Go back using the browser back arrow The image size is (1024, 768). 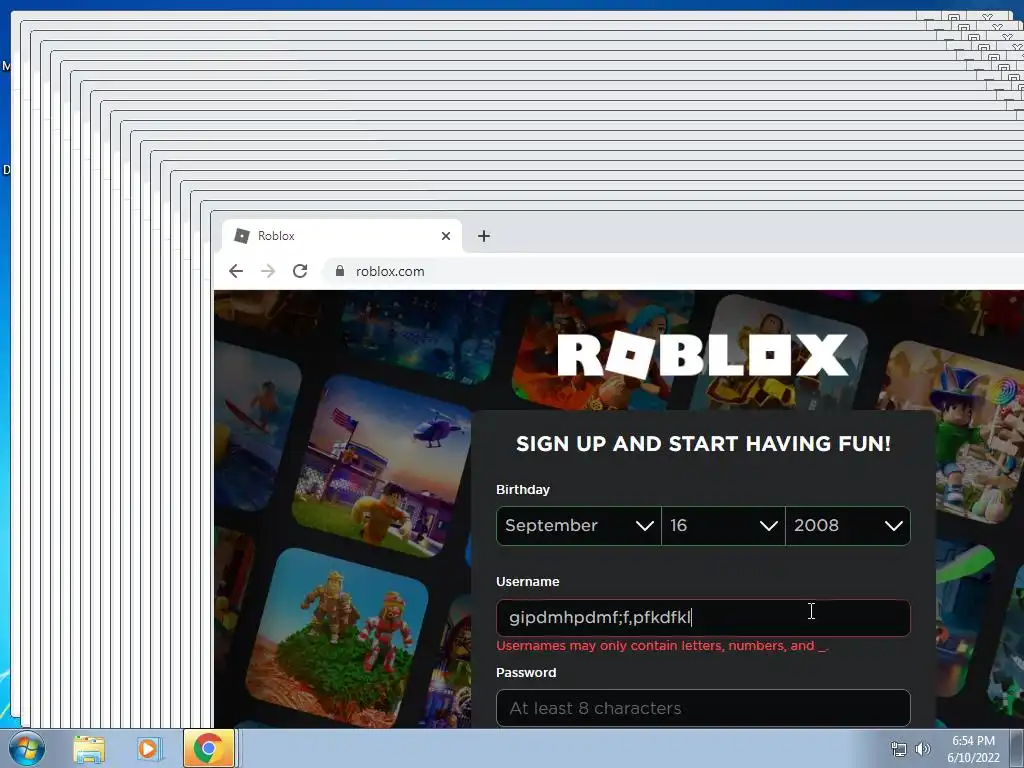[236, 271]
